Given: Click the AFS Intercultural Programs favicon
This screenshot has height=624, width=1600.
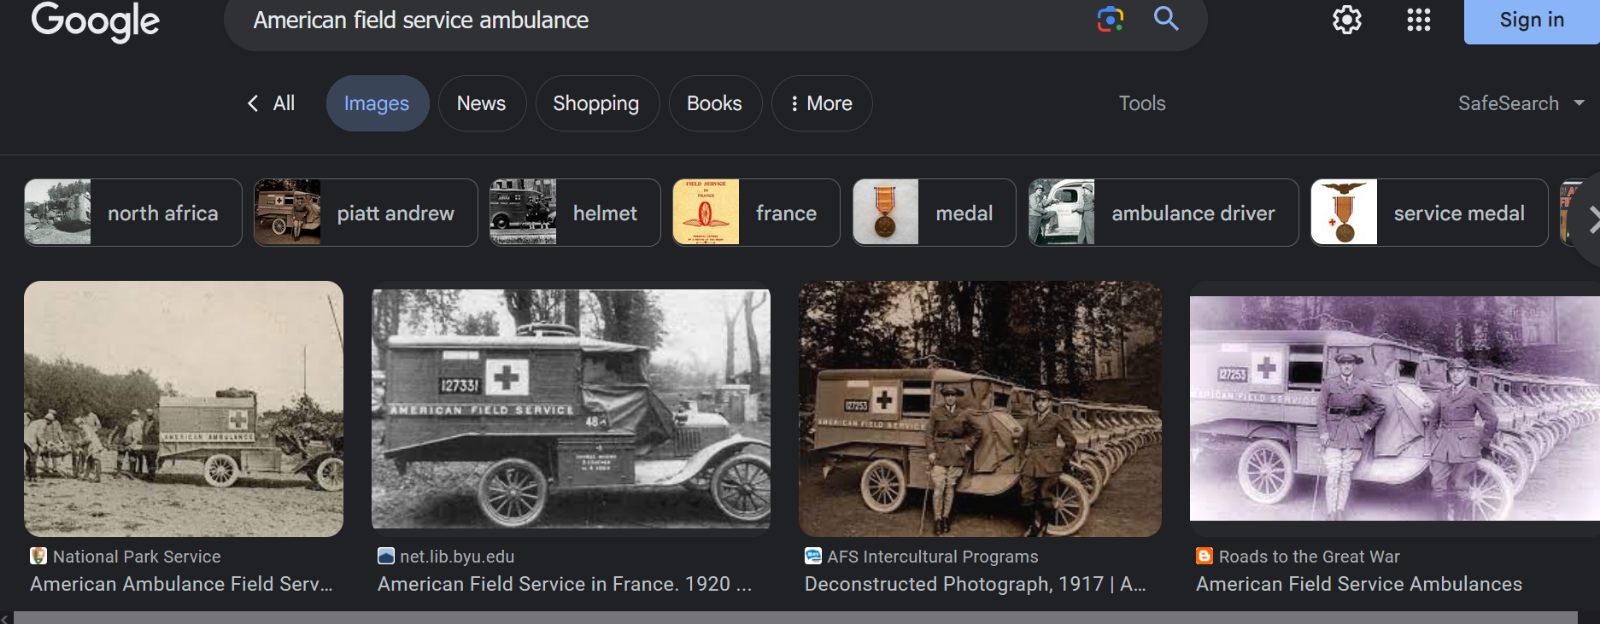Looking at the screenshot, I should [x=813, y=556].
